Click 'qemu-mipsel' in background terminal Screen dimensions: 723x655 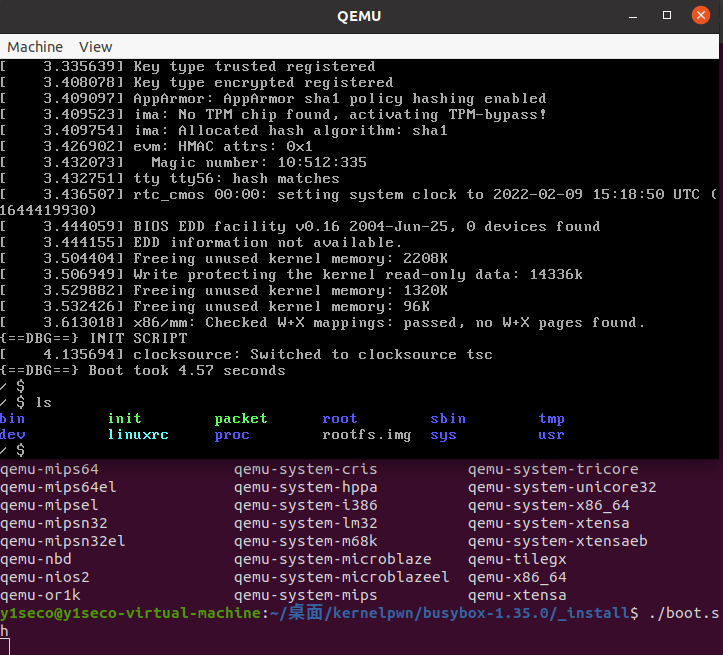tap(49, 505)
